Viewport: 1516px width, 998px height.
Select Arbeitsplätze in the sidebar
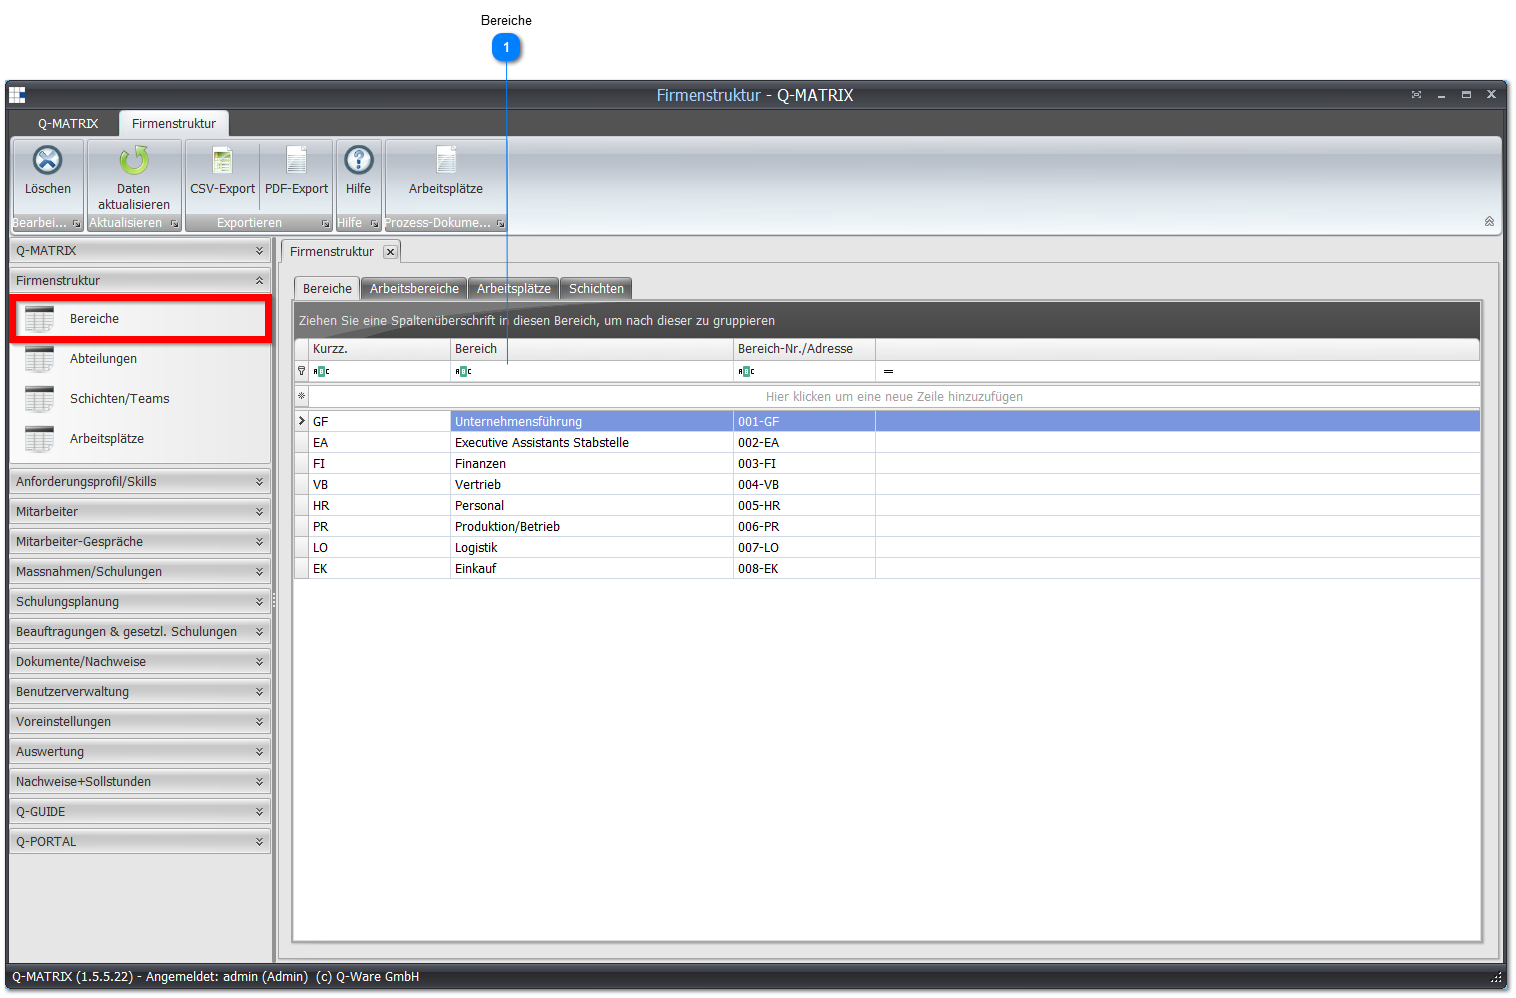coord(140,438)
